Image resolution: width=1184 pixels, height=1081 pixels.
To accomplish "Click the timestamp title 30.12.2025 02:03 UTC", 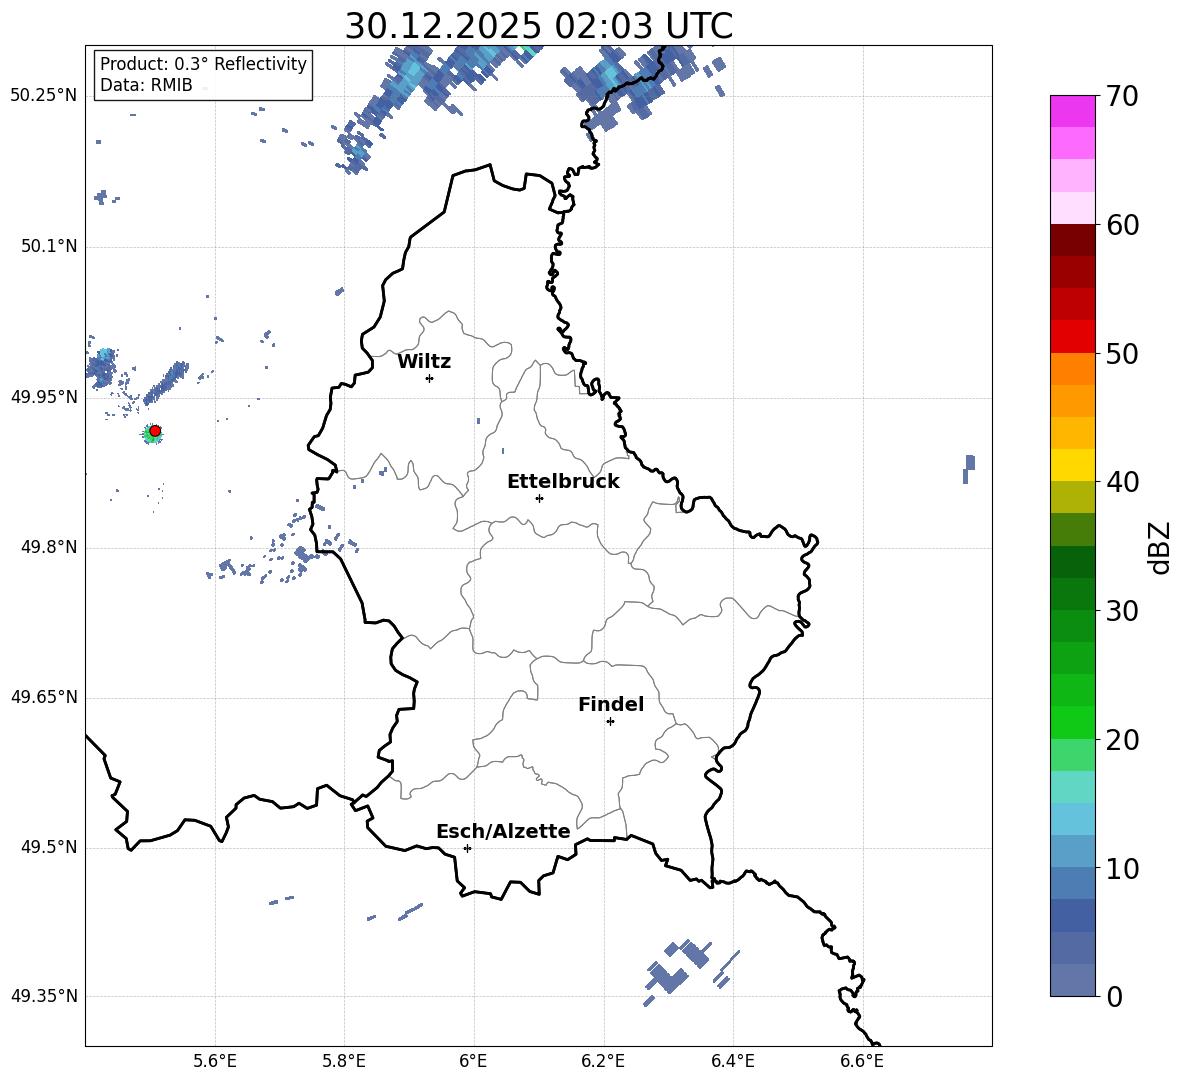I will tap(538, 26).
